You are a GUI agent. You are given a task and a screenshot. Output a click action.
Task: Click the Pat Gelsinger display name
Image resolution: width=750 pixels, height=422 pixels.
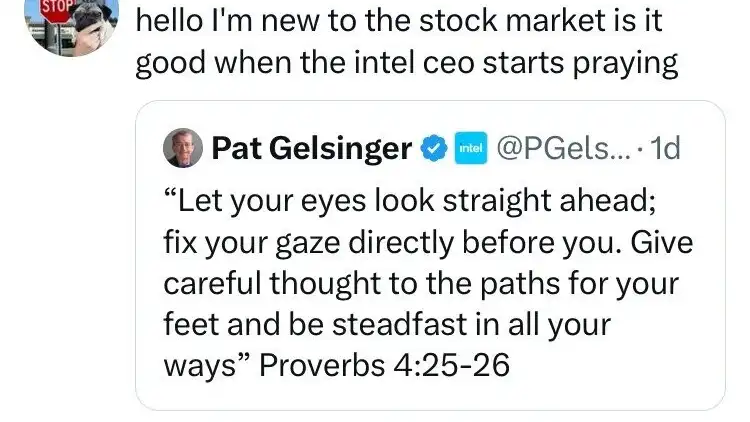(x=312, y=149)
